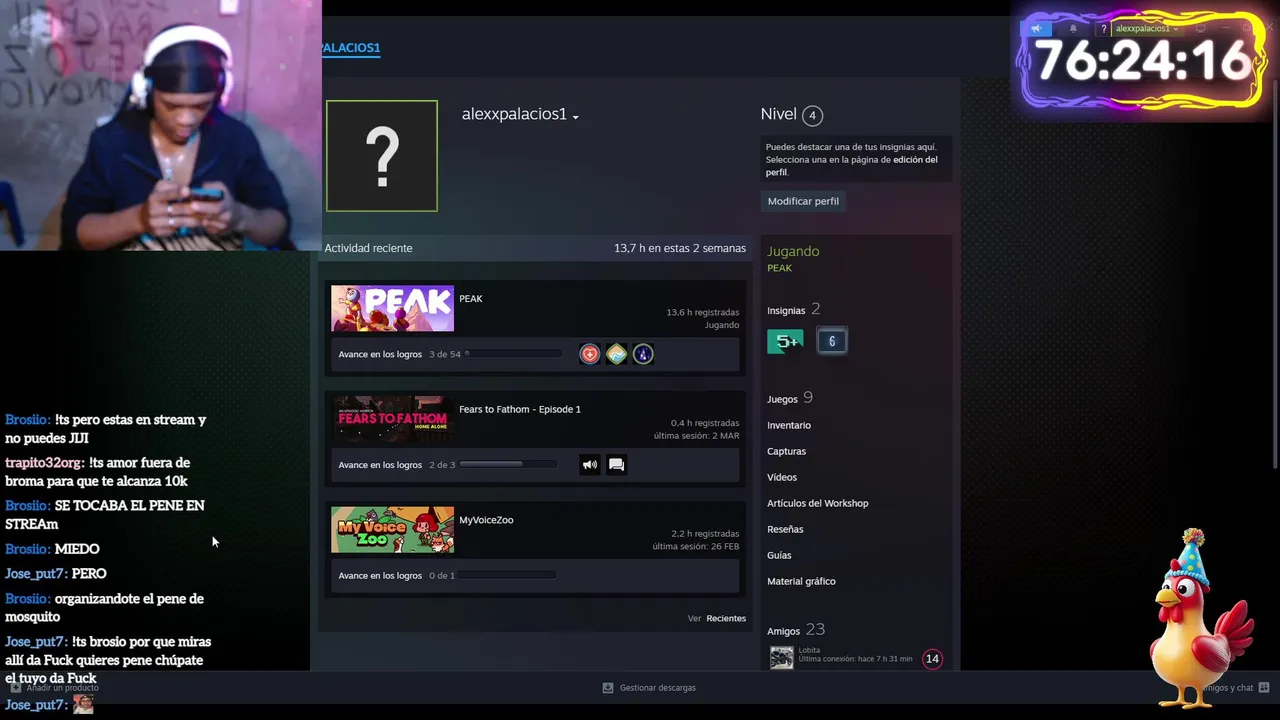Click the MyVoiceZoo achievement progress bar

(x=508, y=575)
